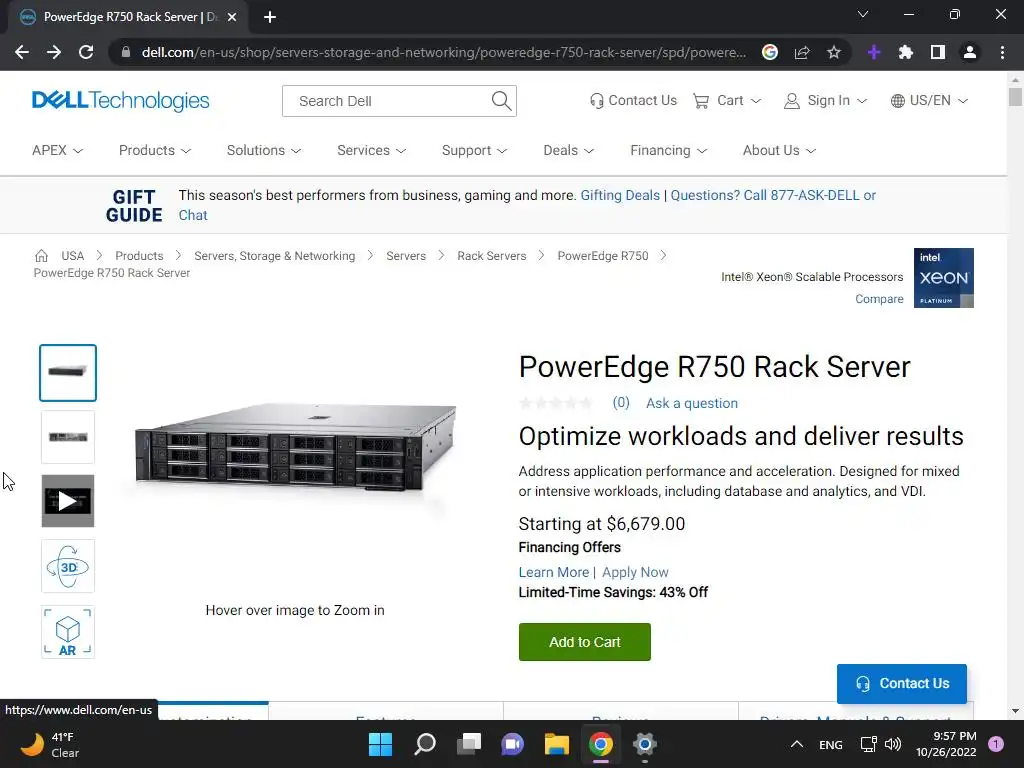Open taskbar Search icon
This screenshot has height=768, width=1024.
[x=424, y=744]
